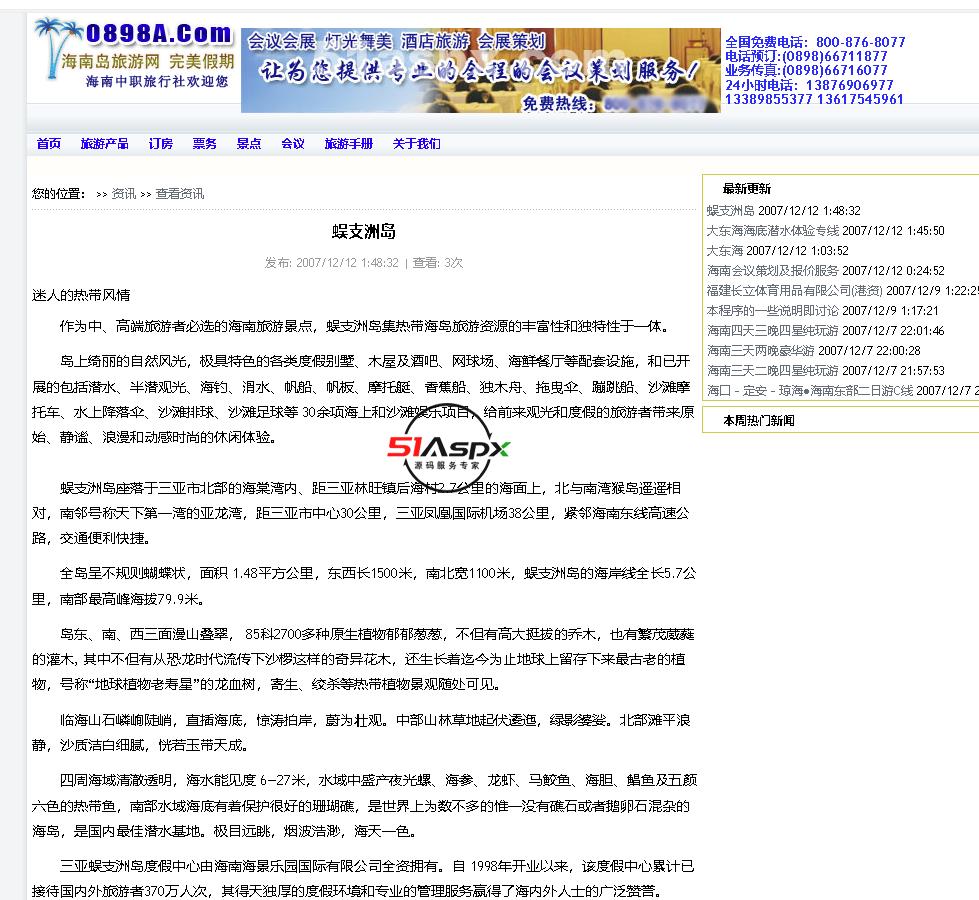
Task: Click the 24小时电话: 13876906977 text
Action: tap(809, 85)
